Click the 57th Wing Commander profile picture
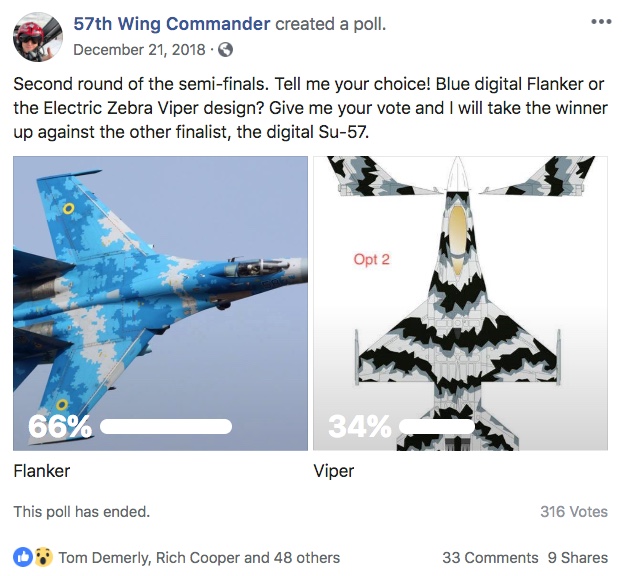This screenshot has width=622, height=576. coord(38,37)
